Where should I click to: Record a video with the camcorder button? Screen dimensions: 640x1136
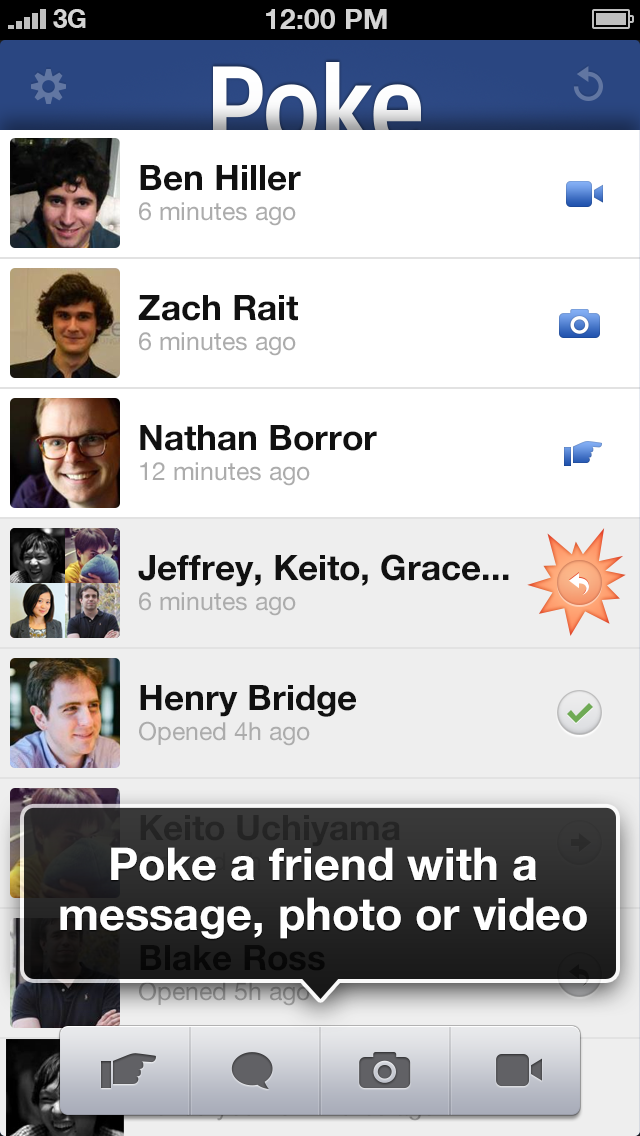coord(517,1072)
